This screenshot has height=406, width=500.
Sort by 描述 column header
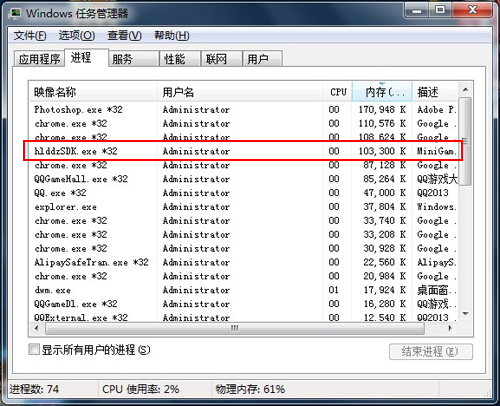pos(435,92)
